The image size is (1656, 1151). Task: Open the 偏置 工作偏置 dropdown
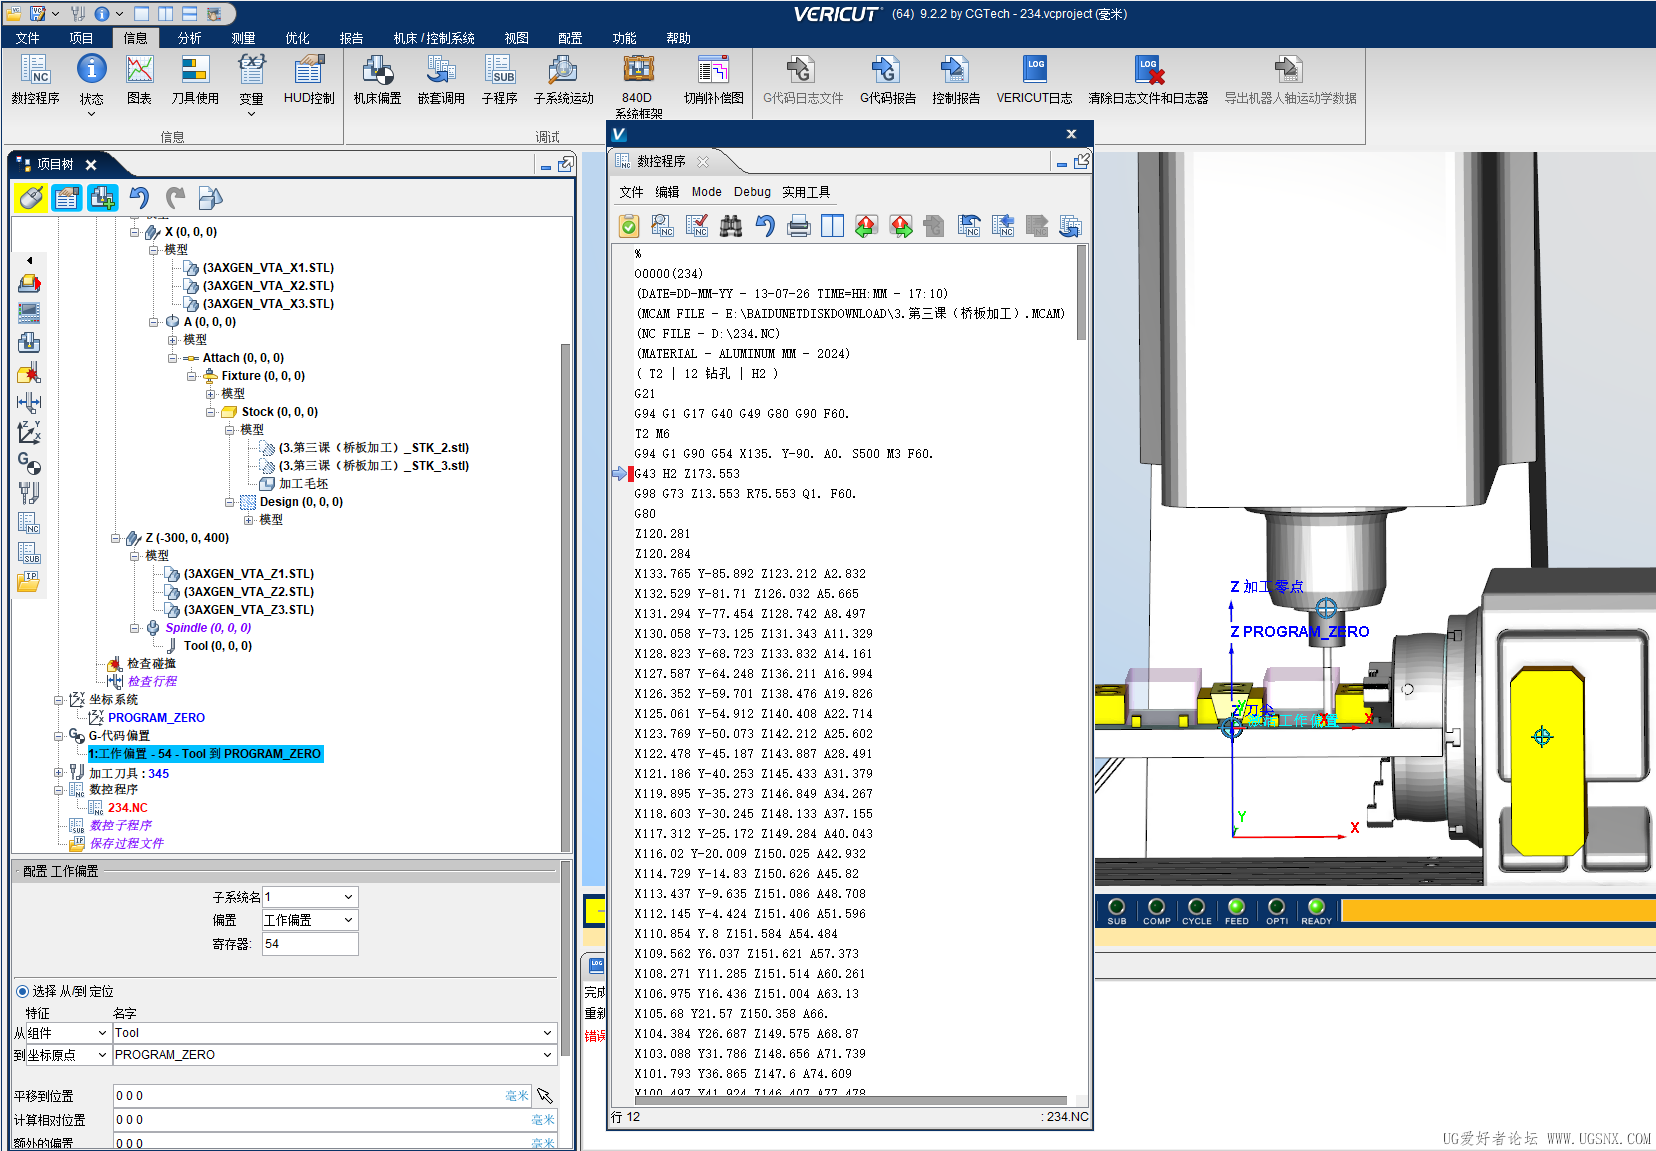(x=310, y=920)
